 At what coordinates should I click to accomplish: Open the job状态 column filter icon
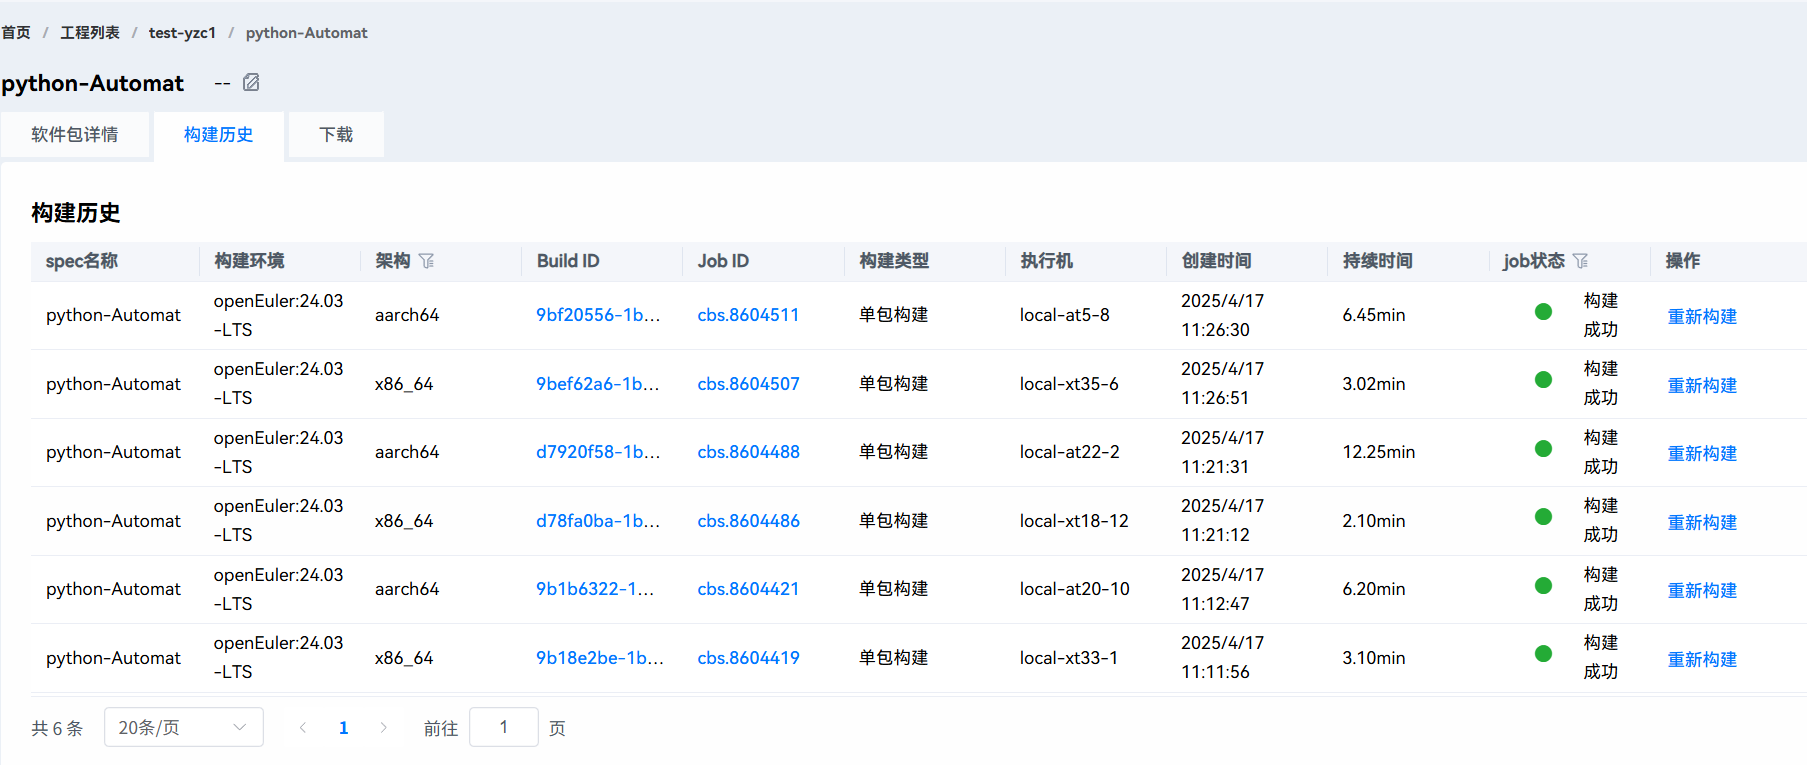(x=1580, y=261)
